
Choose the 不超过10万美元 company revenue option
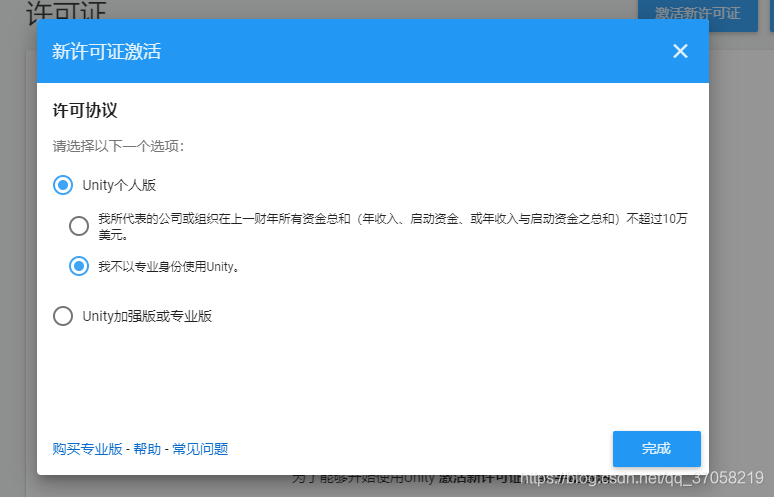(x=79, y=226)
